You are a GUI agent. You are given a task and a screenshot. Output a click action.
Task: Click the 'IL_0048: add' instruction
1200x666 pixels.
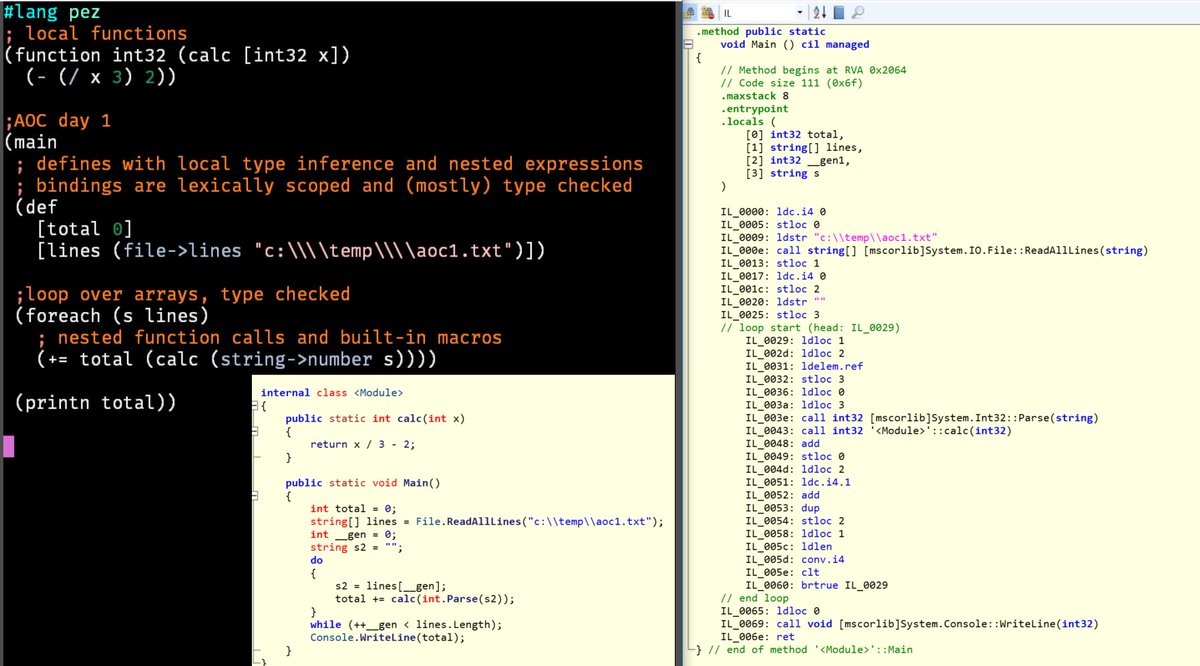pos(782,443)
